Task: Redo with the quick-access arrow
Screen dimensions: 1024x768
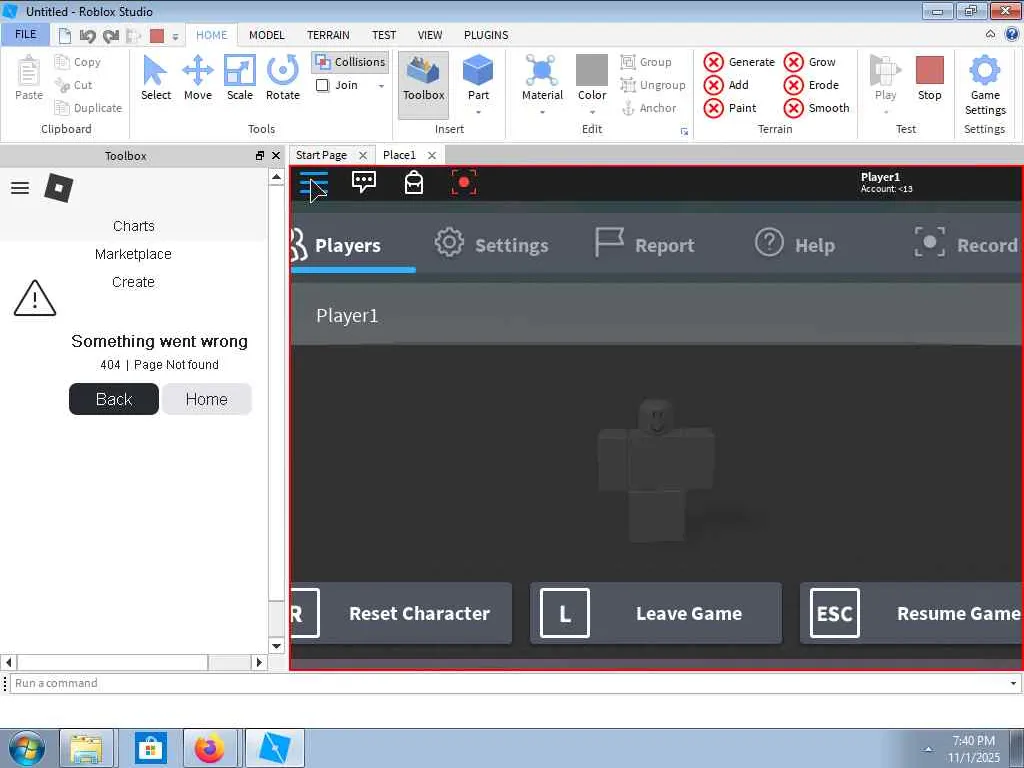Action: pos(110,36)
